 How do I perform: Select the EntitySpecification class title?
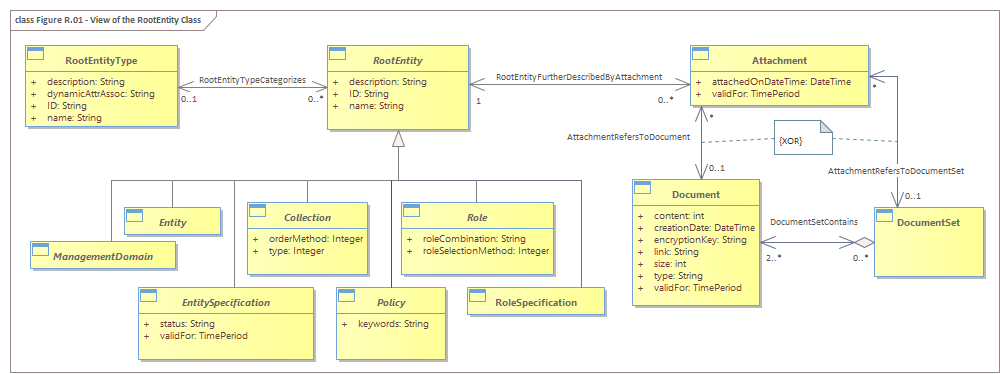226,303
